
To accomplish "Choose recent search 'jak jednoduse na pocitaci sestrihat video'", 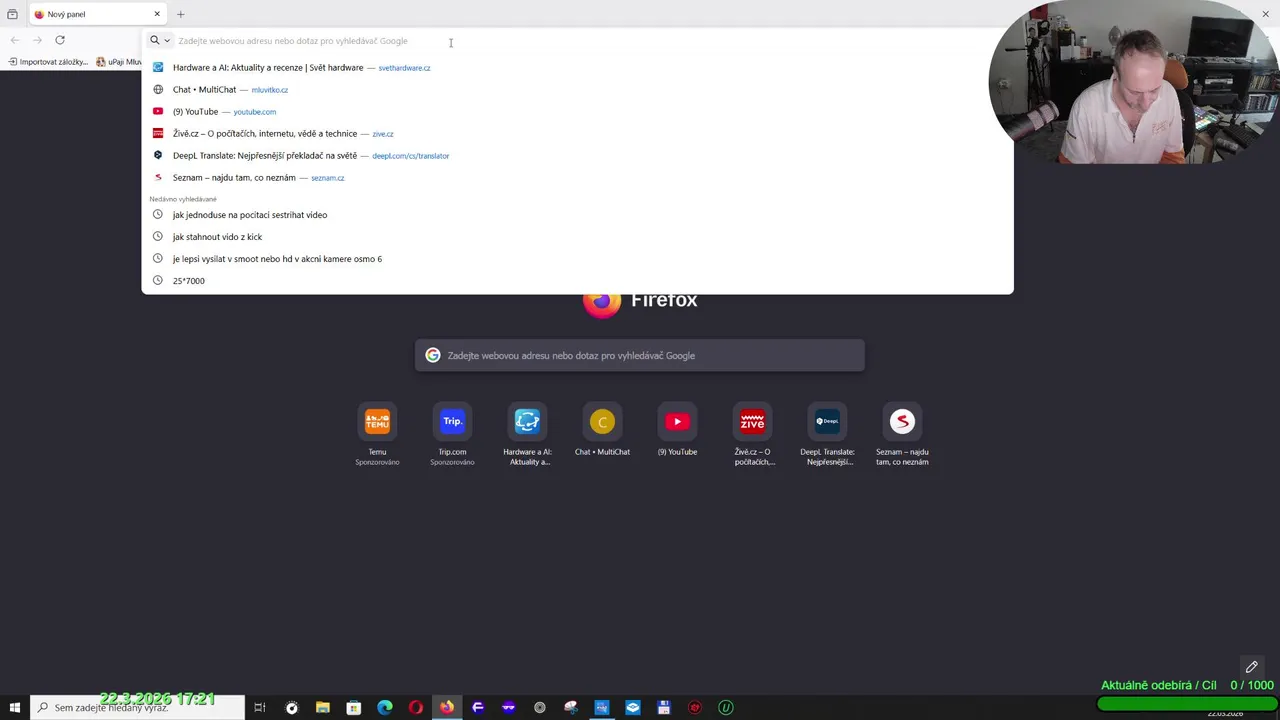I will (577, 215).
